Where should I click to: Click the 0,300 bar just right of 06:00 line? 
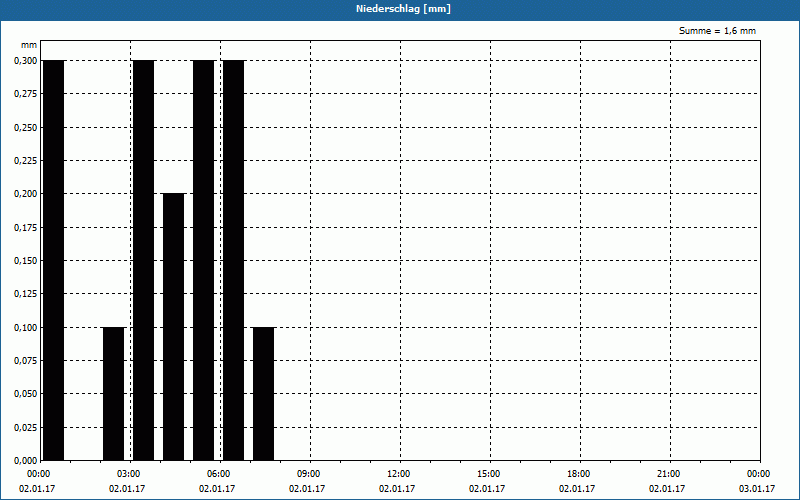click(x=234, y=260)
